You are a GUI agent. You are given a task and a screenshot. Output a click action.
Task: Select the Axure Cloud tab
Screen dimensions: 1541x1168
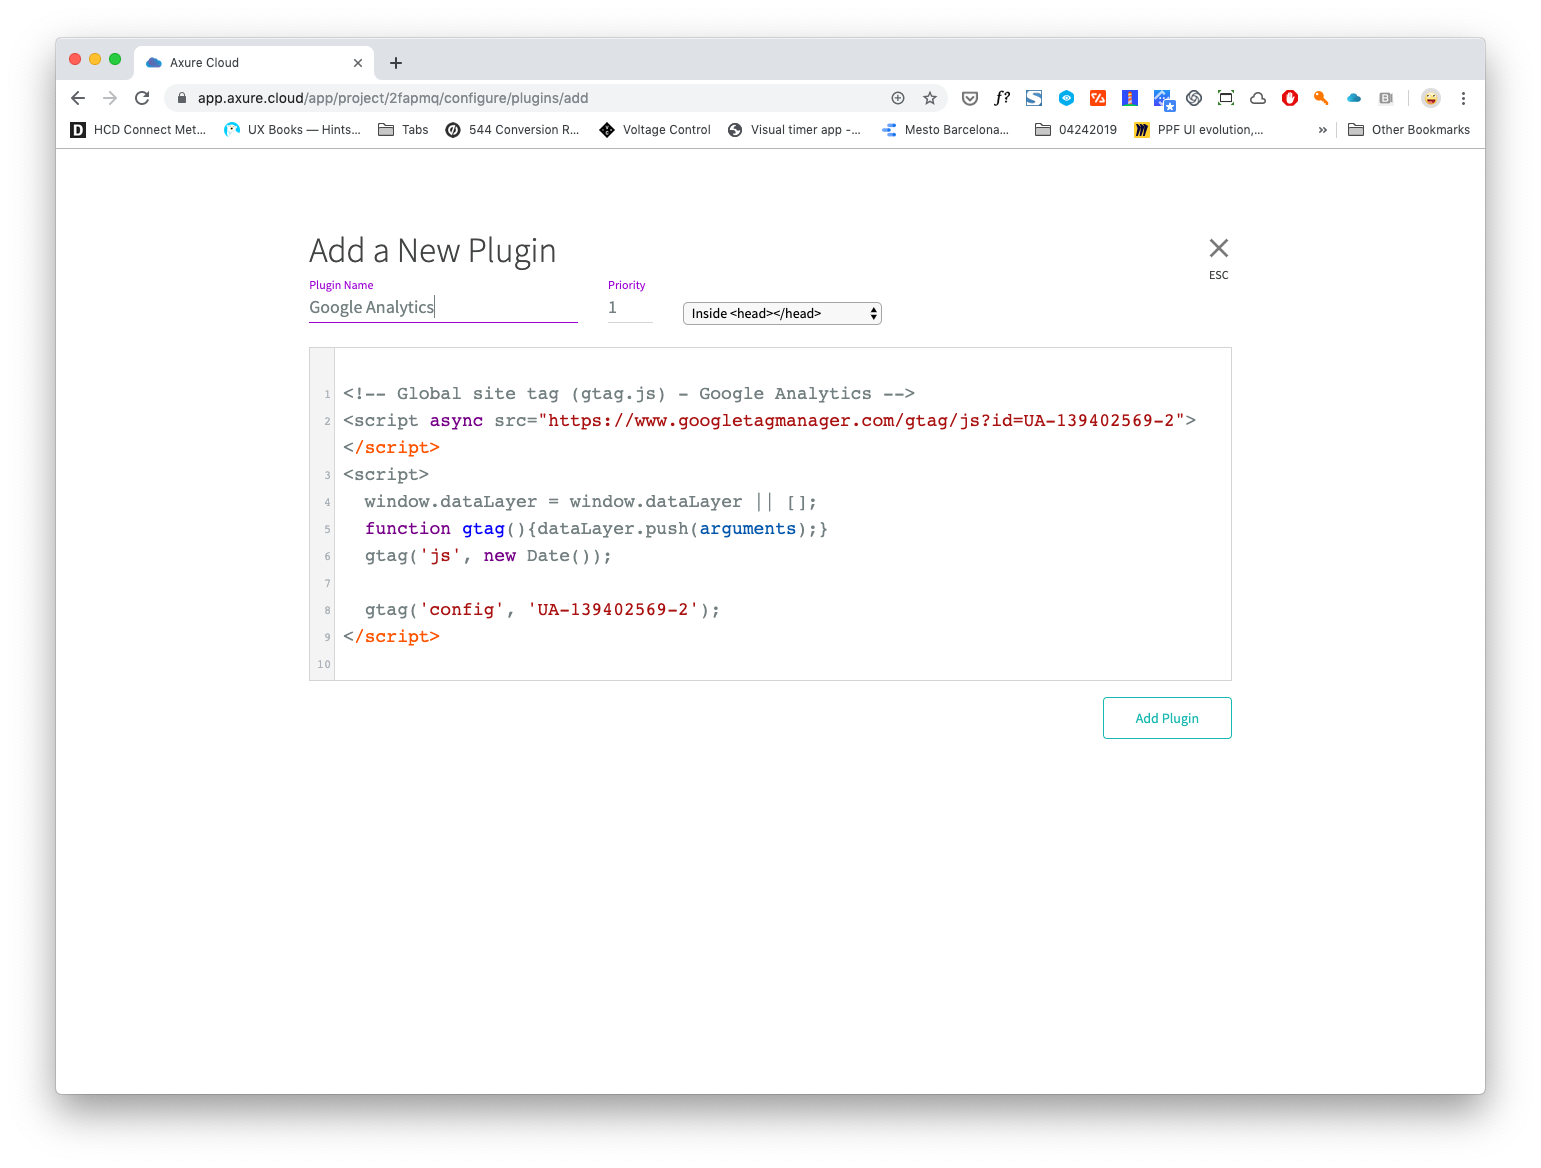click(x=254, y=62)
